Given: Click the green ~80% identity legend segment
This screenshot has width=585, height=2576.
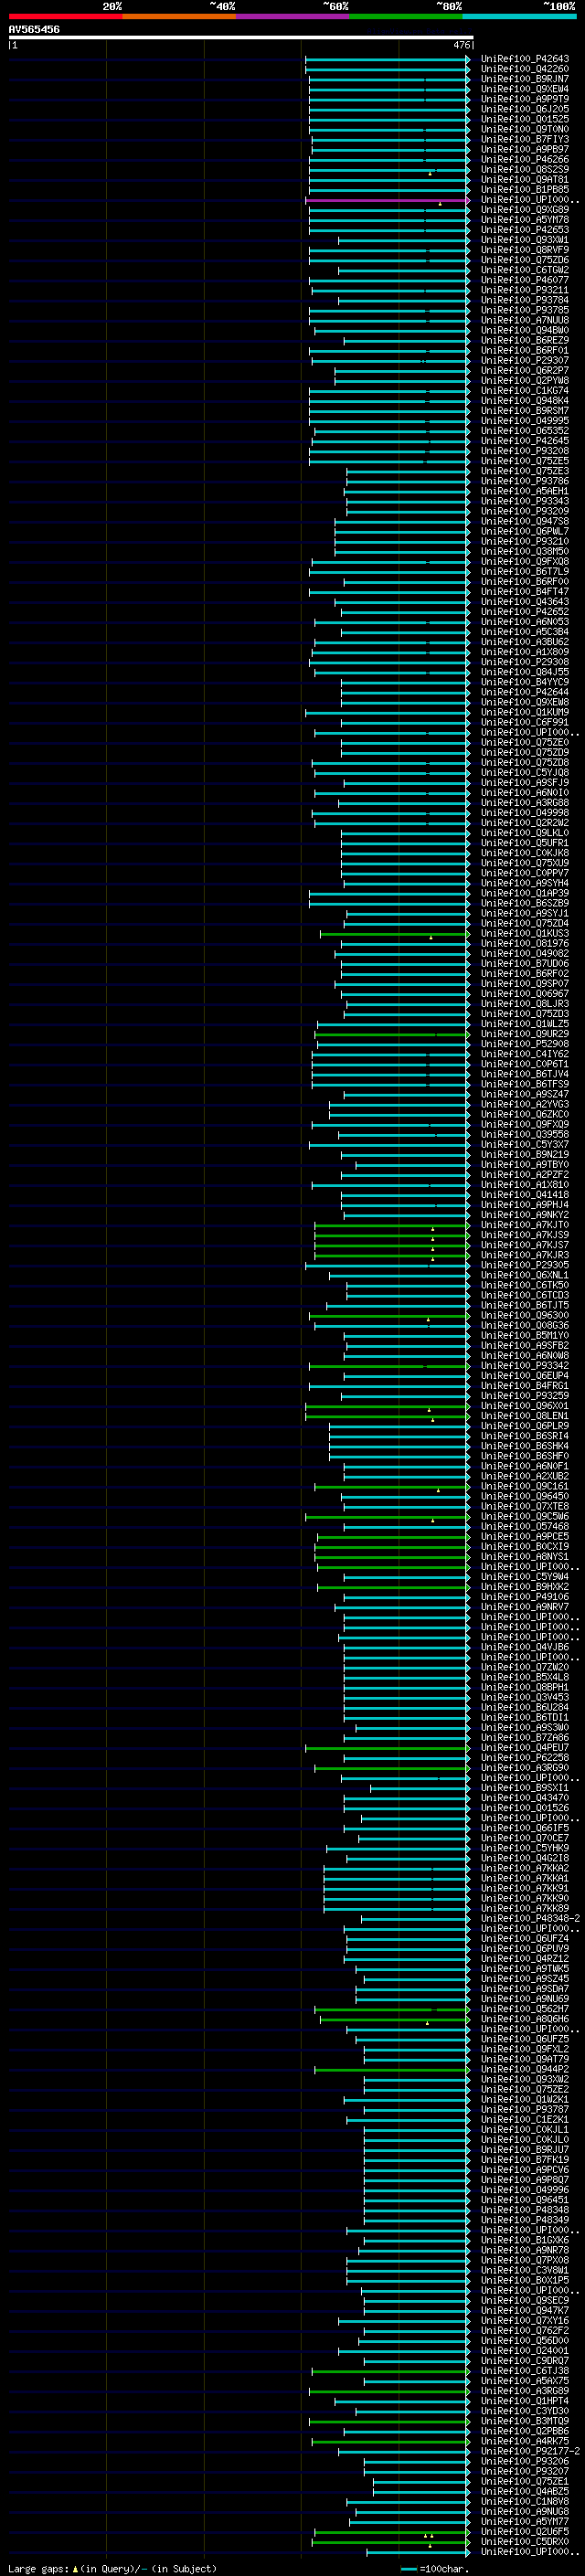Looking at the screenshot, I should 406,16.
